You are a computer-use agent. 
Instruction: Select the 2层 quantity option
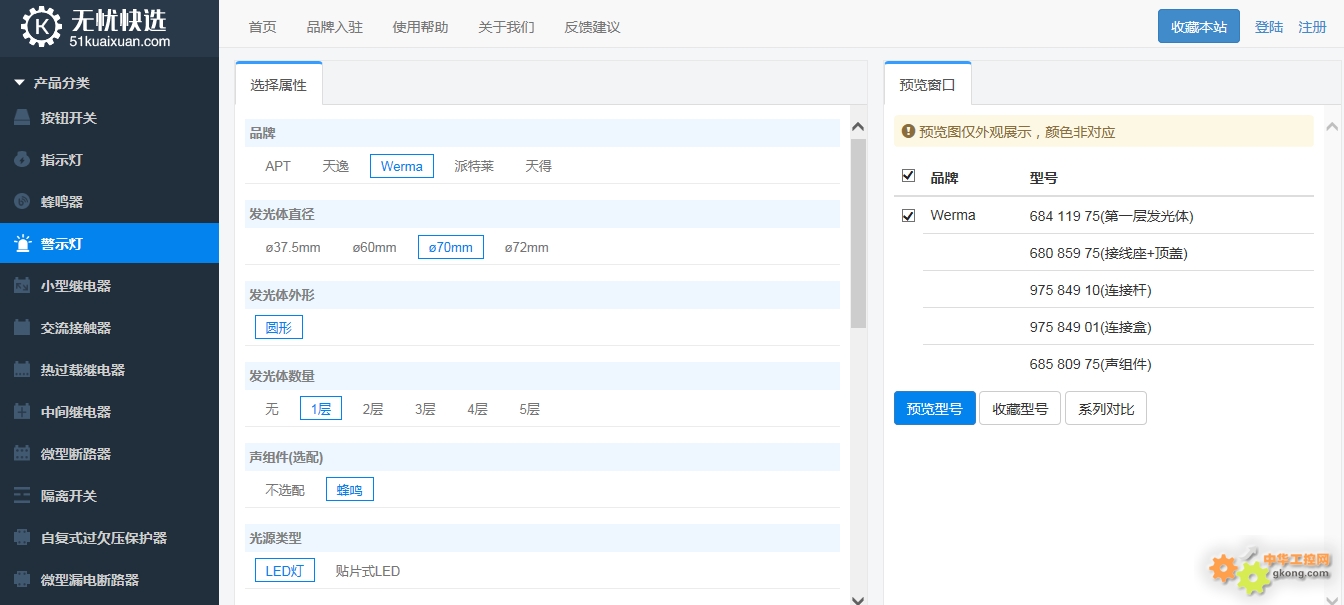click(373, 409)
